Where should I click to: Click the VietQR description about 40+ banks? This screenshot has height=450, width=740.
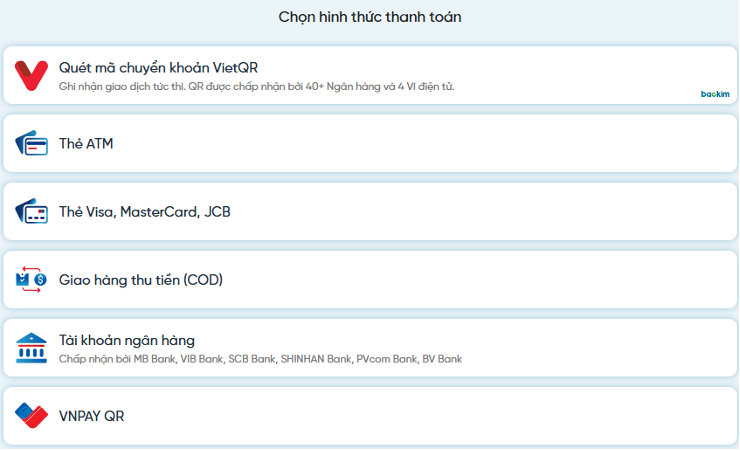(256, 87)
